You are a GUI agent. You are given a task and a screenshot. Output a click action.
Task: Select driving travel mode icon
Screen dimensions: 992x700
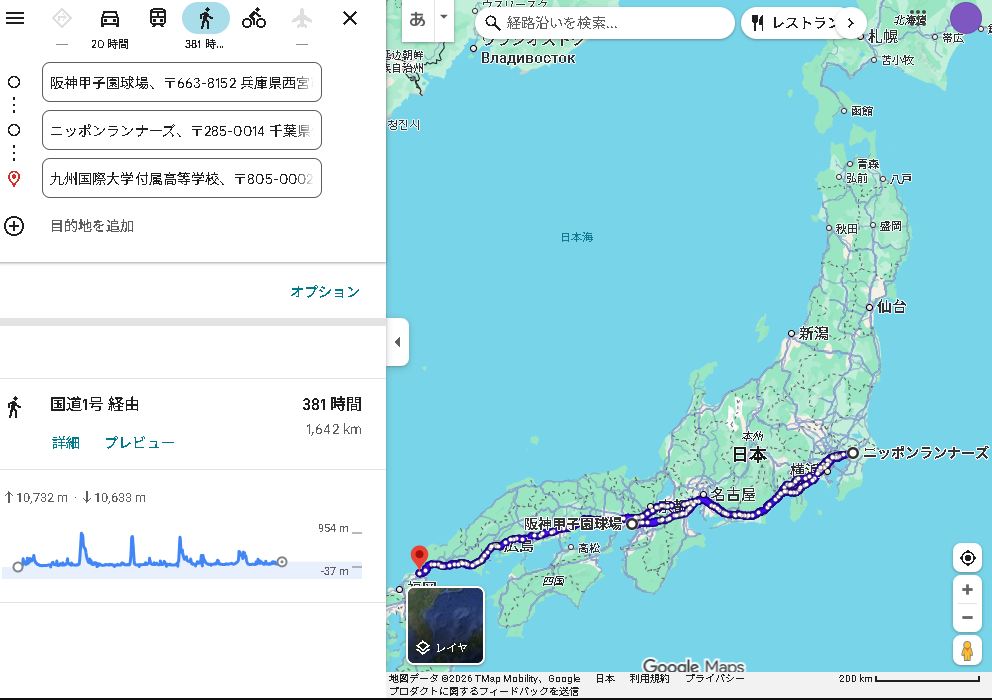110,18
